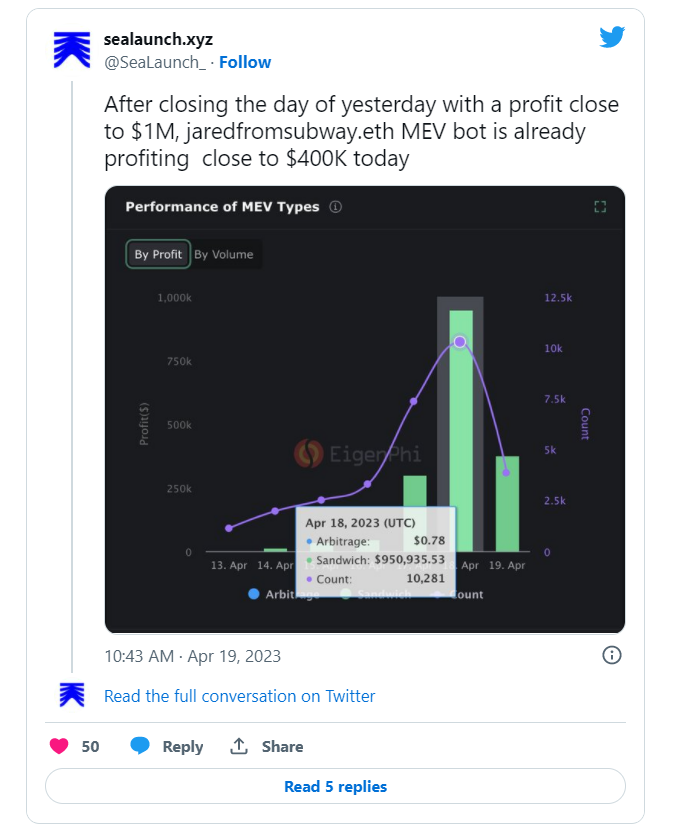Click the sealaunch.xyz display name
This screenshot has width=679, height=825.
[x=158, y=39]
